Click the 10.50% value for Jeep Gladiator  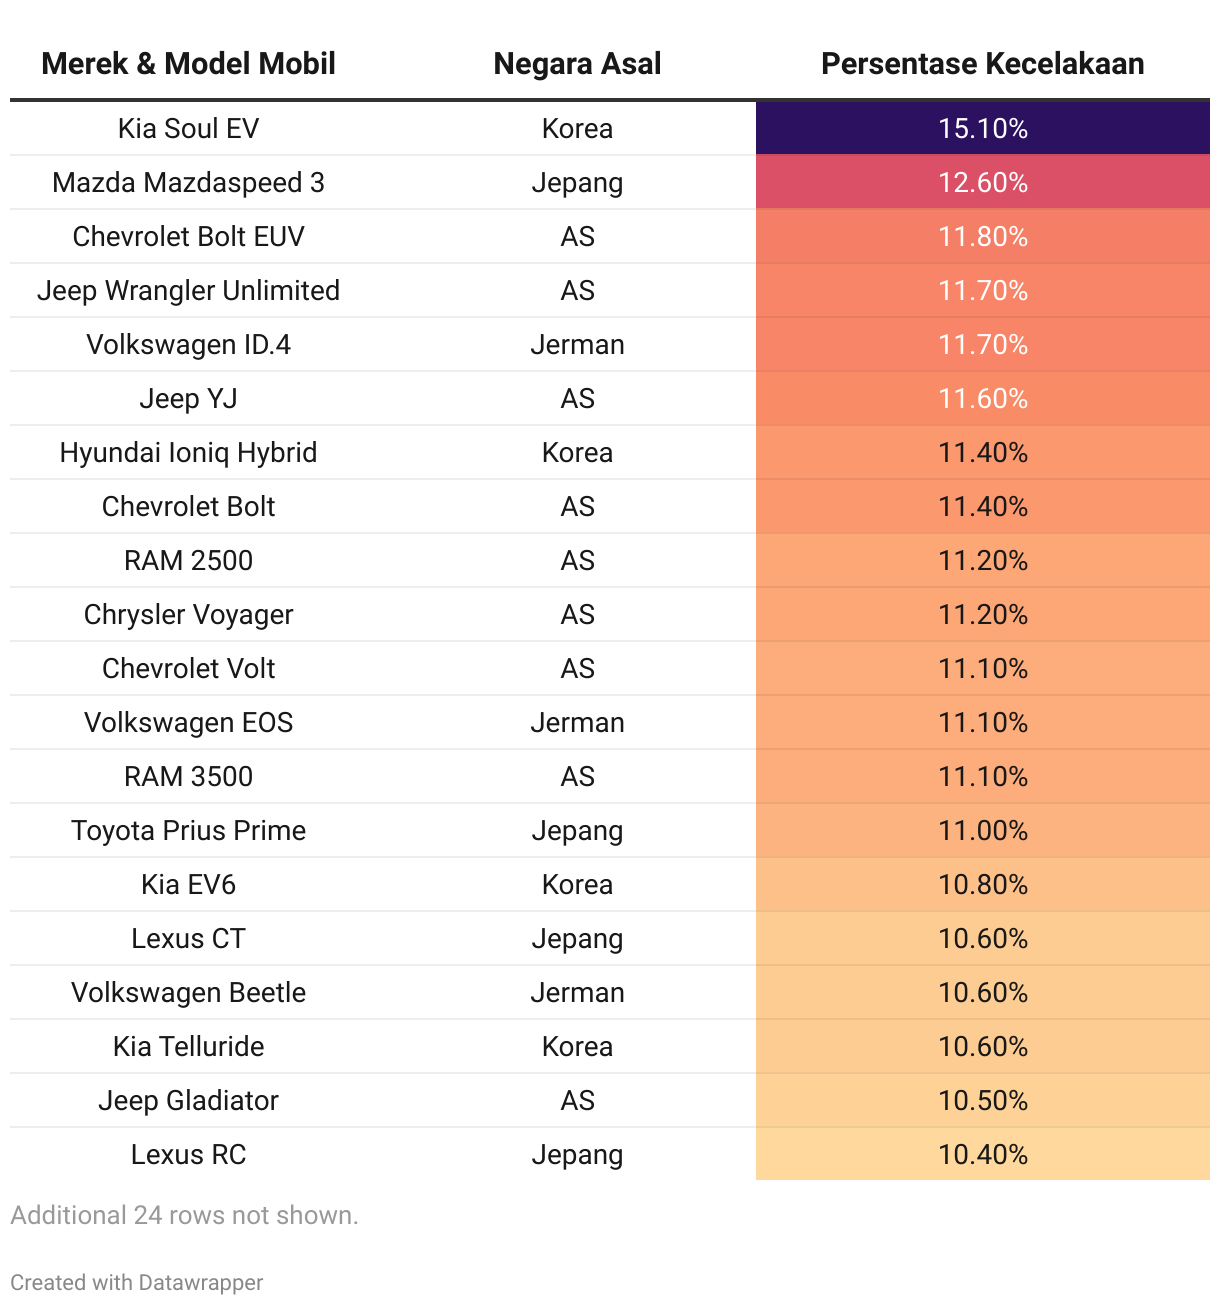[982, 1101]
